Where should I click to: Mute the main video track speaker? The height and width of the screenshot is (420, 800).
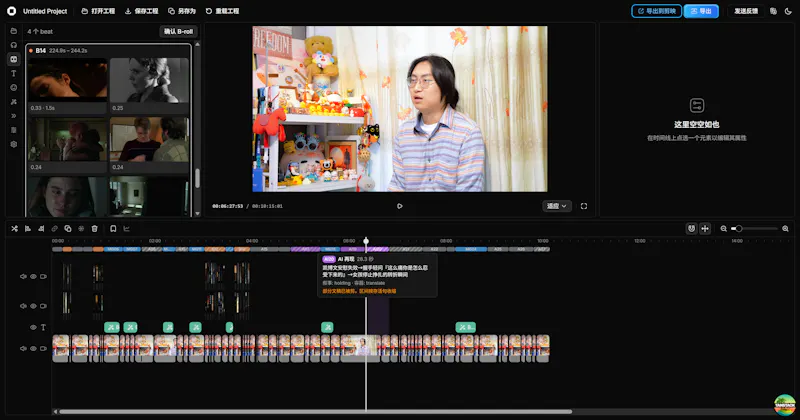23,349
